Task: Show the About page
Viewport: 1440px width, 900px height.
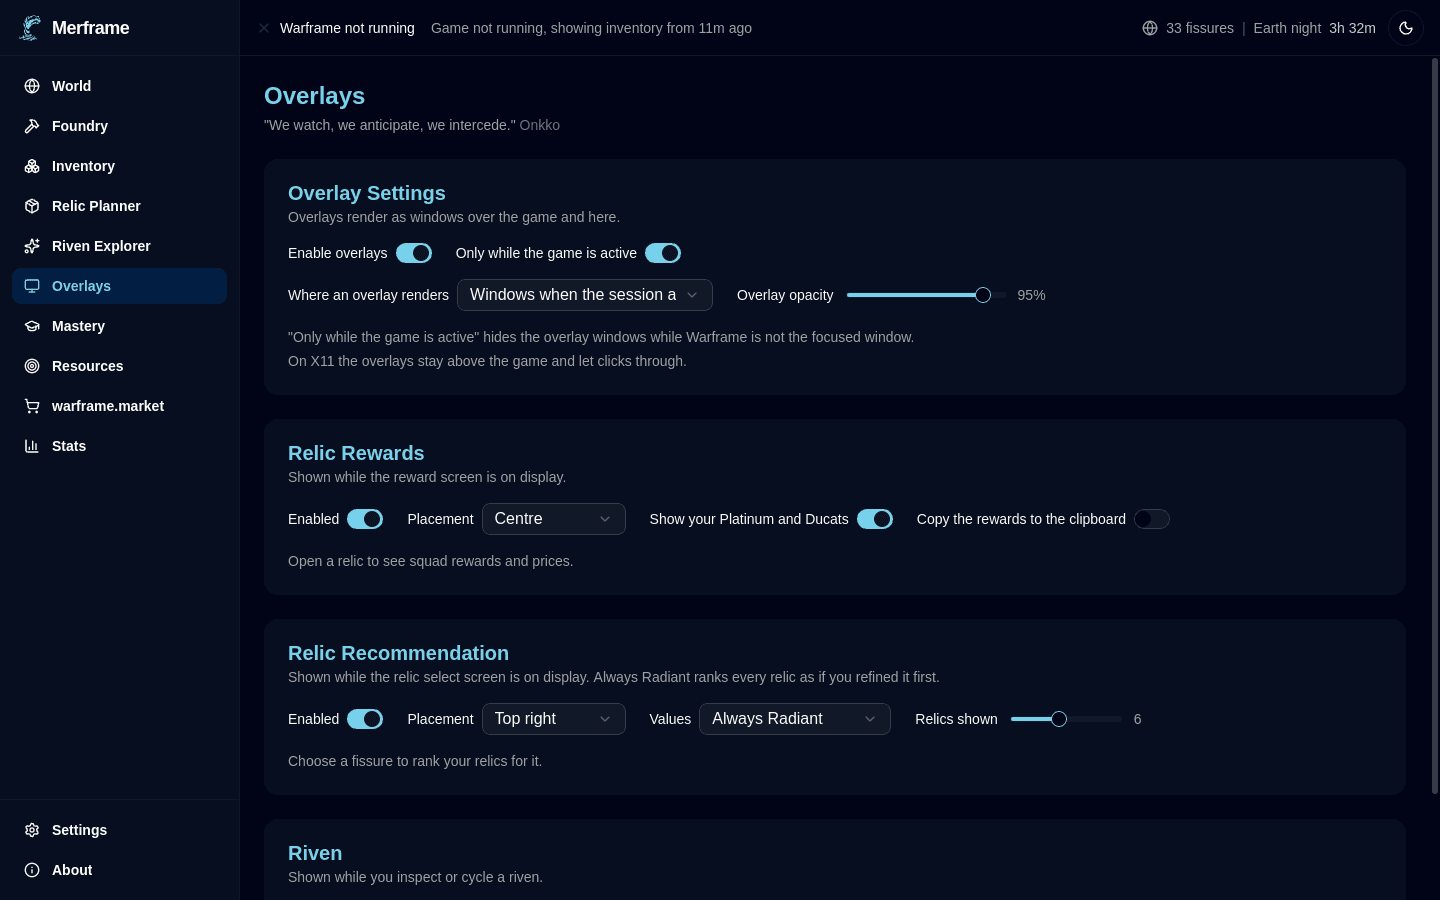Action: [x=120, y=870]
